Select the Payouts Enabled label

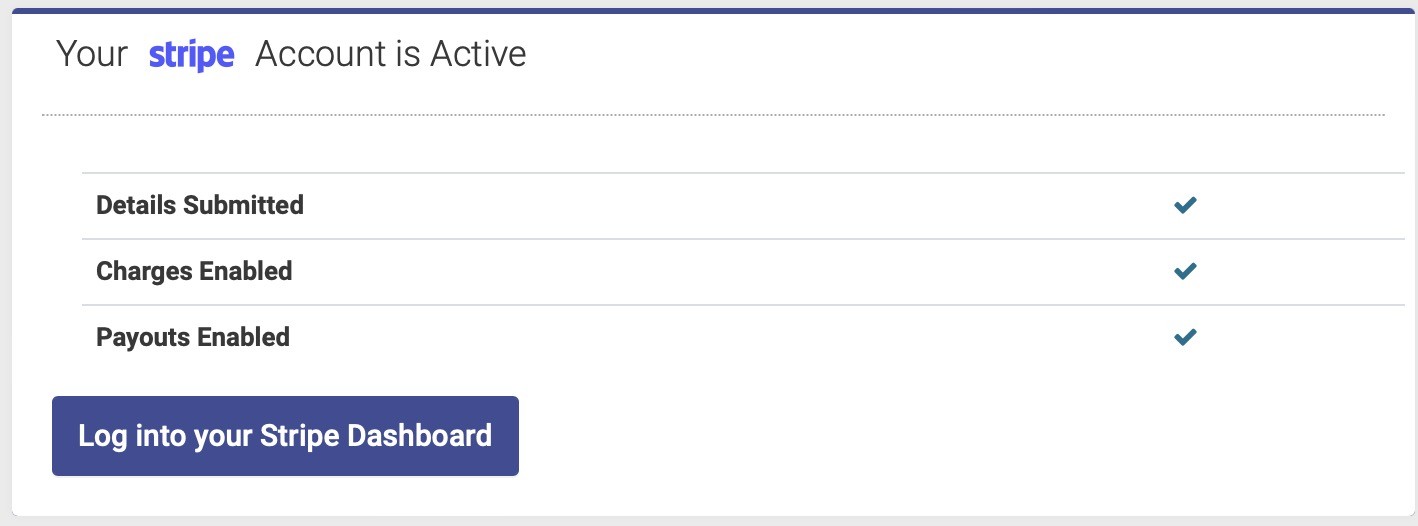click(x=193, y=337)
